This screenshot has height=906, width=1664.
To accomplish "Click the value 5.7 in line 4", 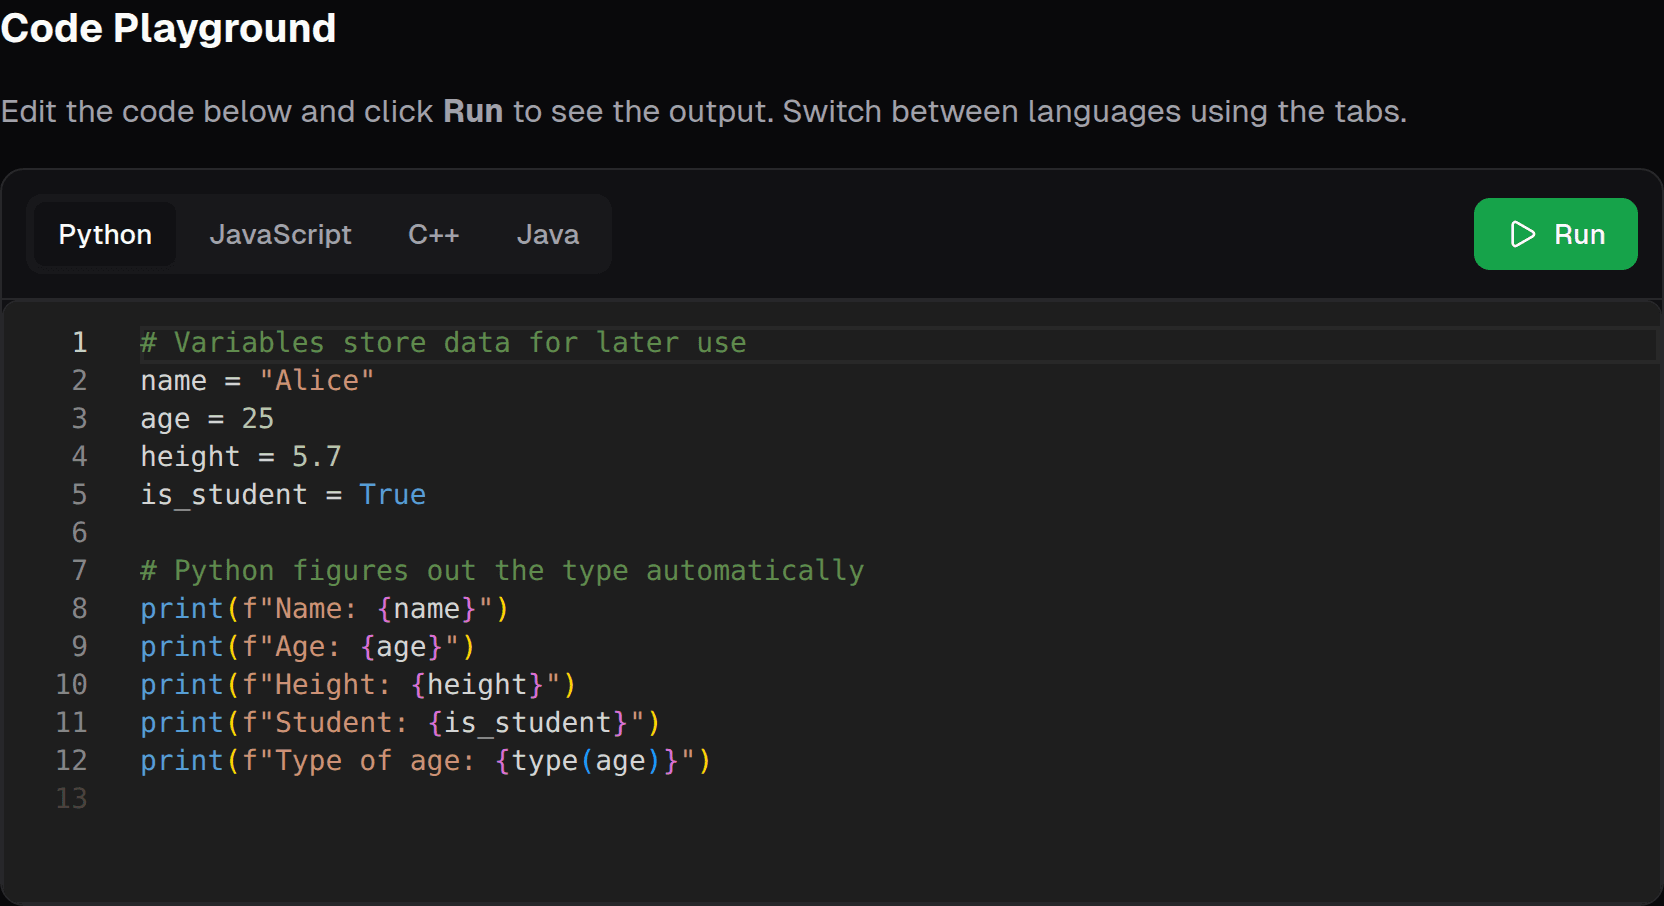I will pyautogui.click(x=317, y=457).
